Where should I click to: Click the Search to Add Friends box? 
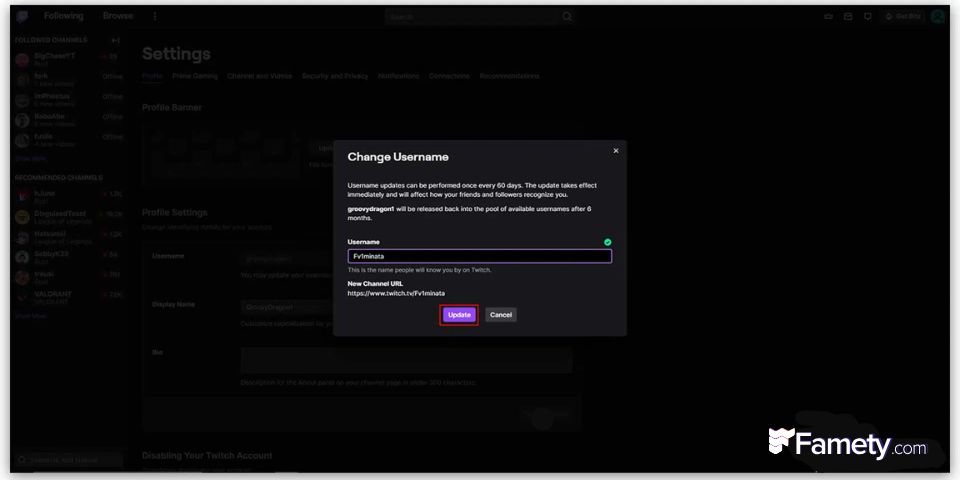69,460
